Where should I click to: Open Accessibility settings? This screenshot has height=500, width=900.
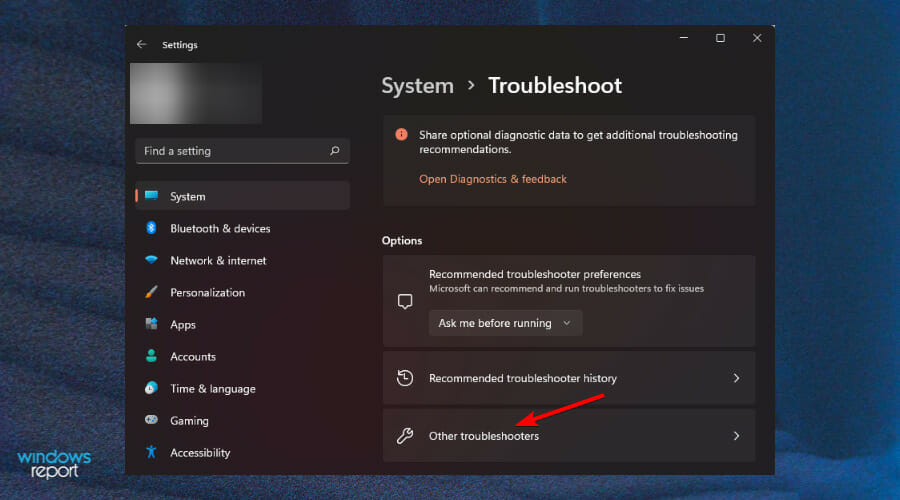coord(242,452)
